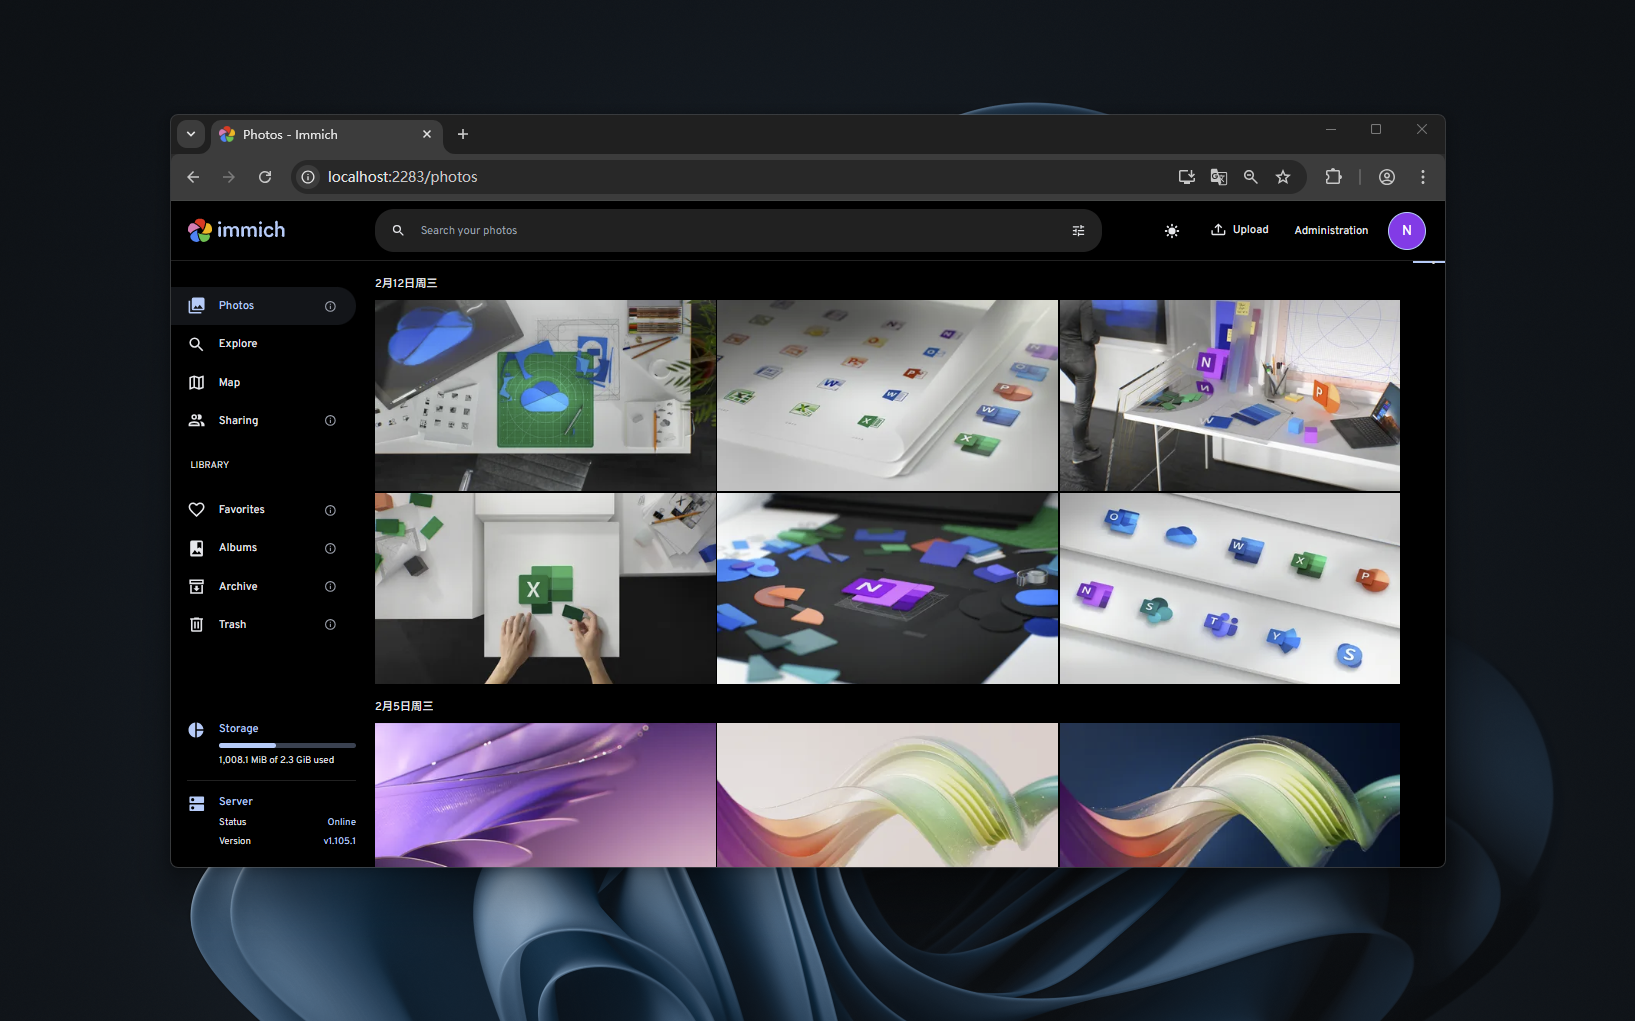Click the storage usage progress bar

click(287, 745)
